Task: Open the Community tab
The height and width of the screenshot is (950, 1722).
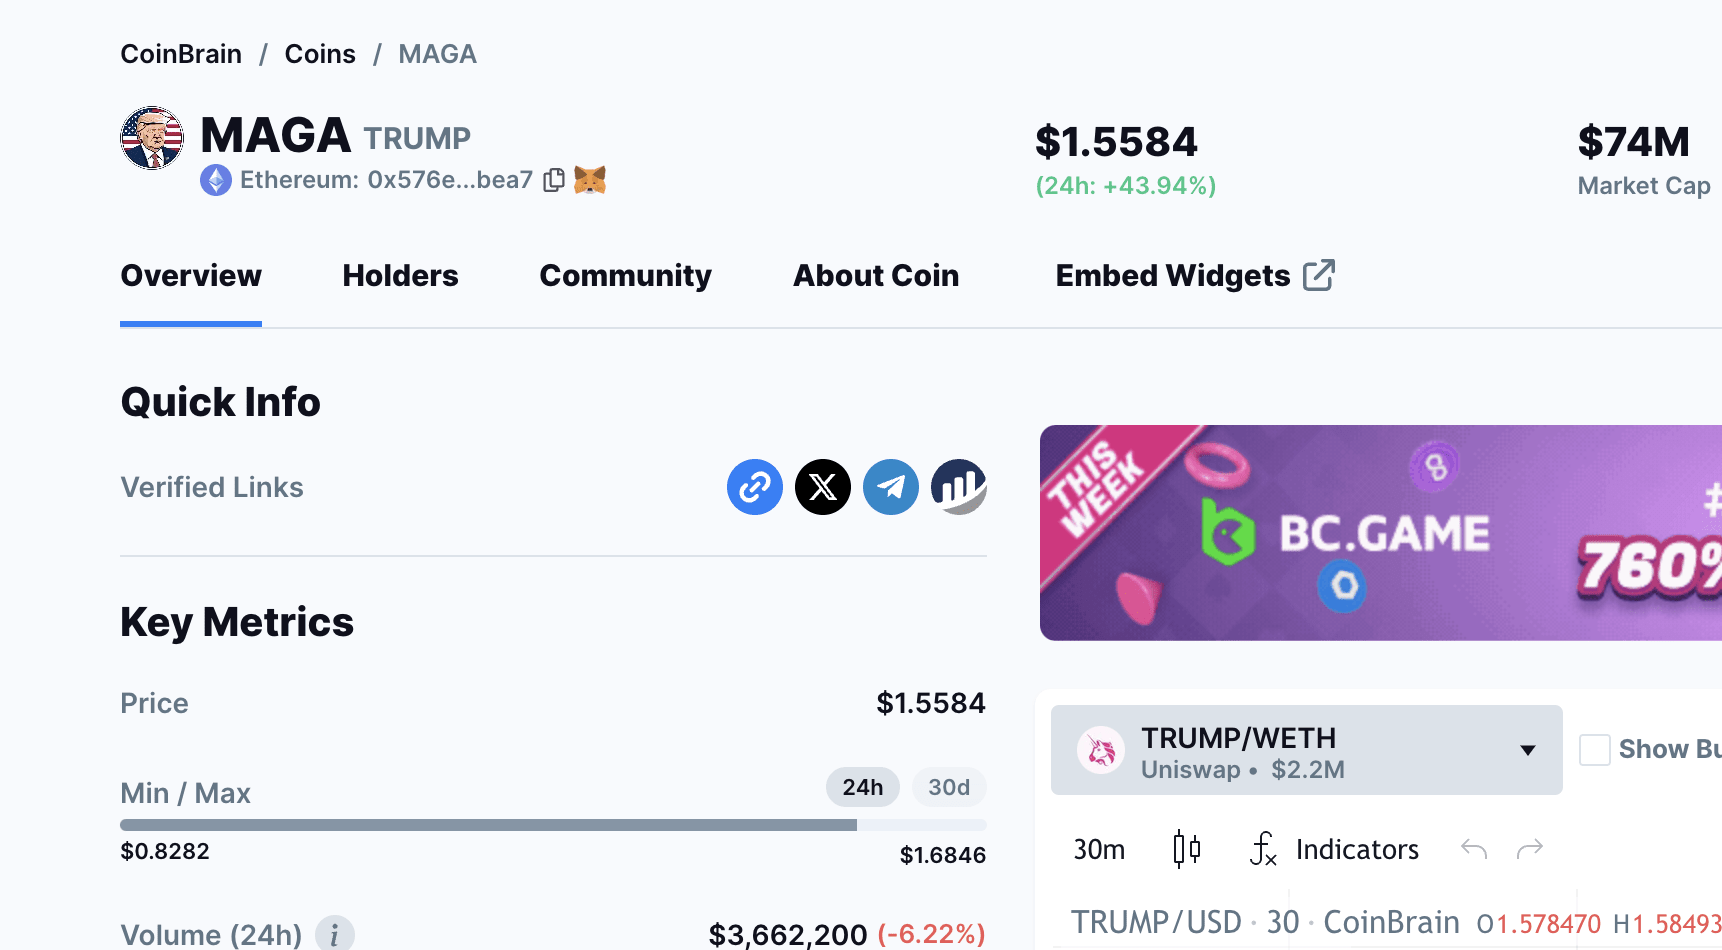Action: pos(625,276)
